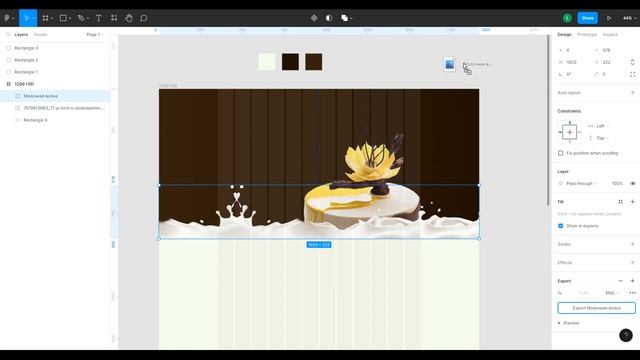
Task: Add export setting with plus icon
Action: (x=632, y=281)
